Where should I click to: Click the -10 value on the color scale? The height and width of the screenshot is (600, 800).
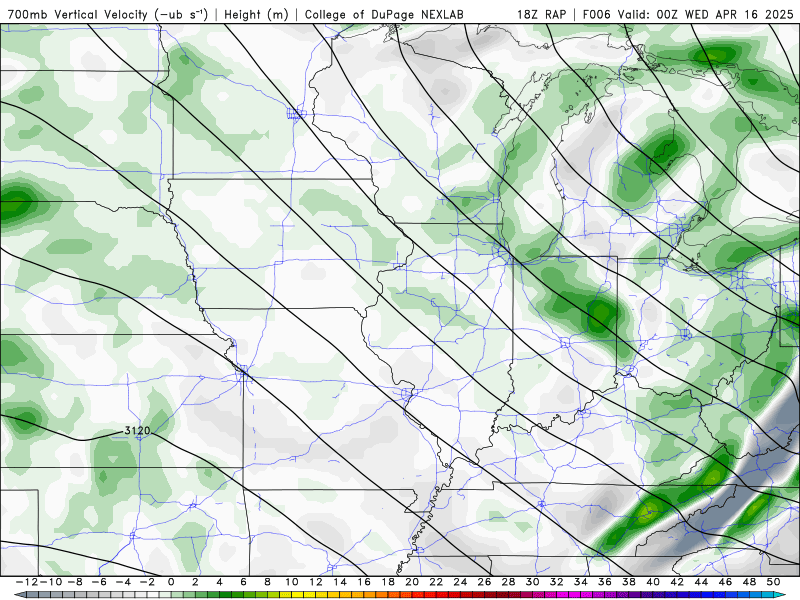click(x=51, y=582)
